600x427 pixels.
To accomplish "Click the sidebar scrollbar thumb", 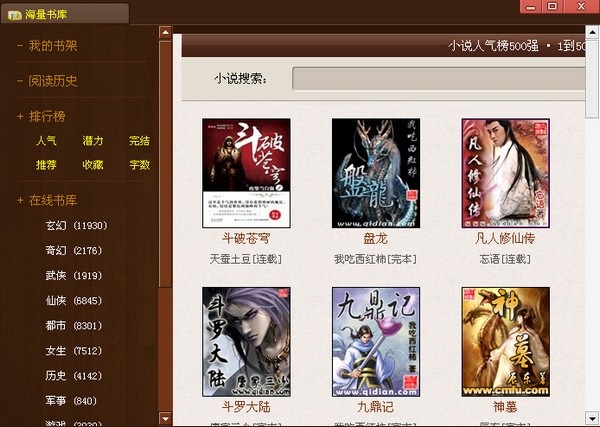I will coord(165,165).
